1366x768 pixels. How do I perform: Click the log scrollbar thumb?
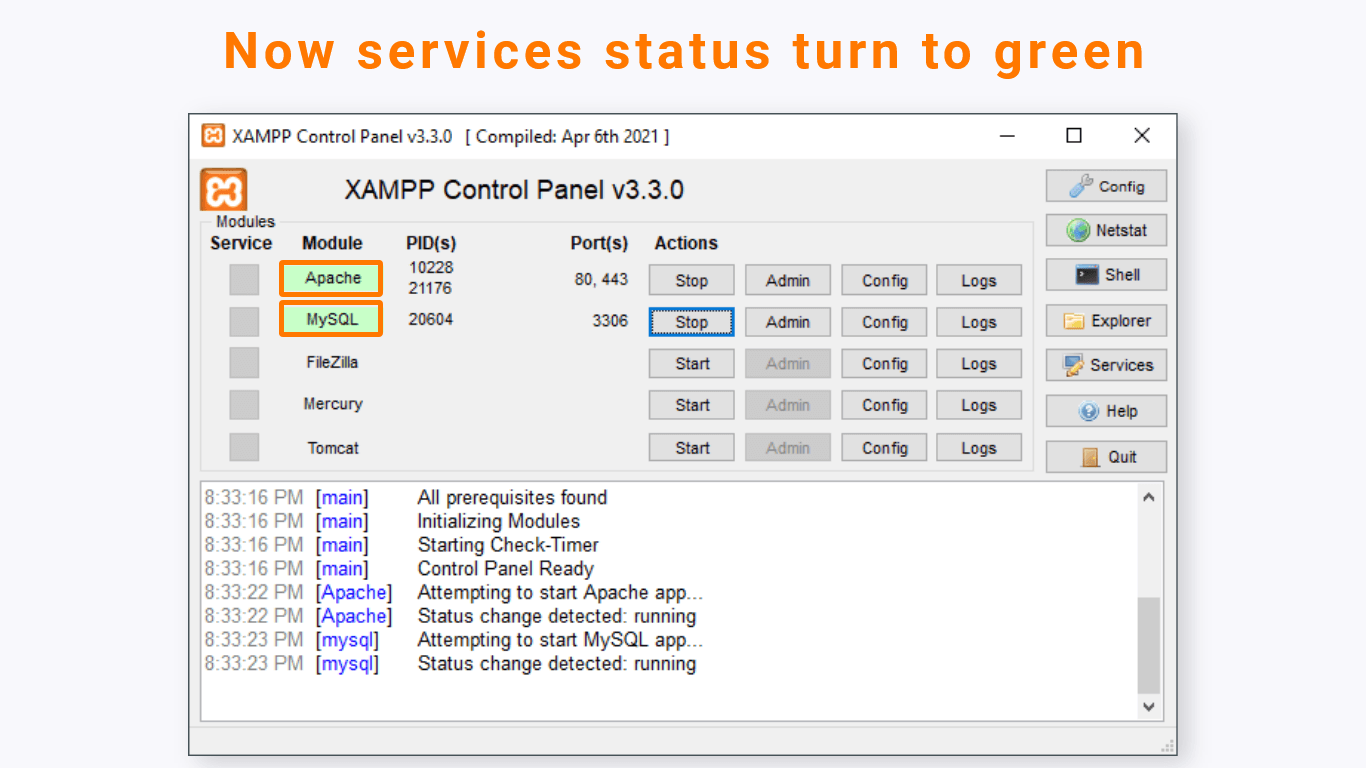click(1148, 645)
